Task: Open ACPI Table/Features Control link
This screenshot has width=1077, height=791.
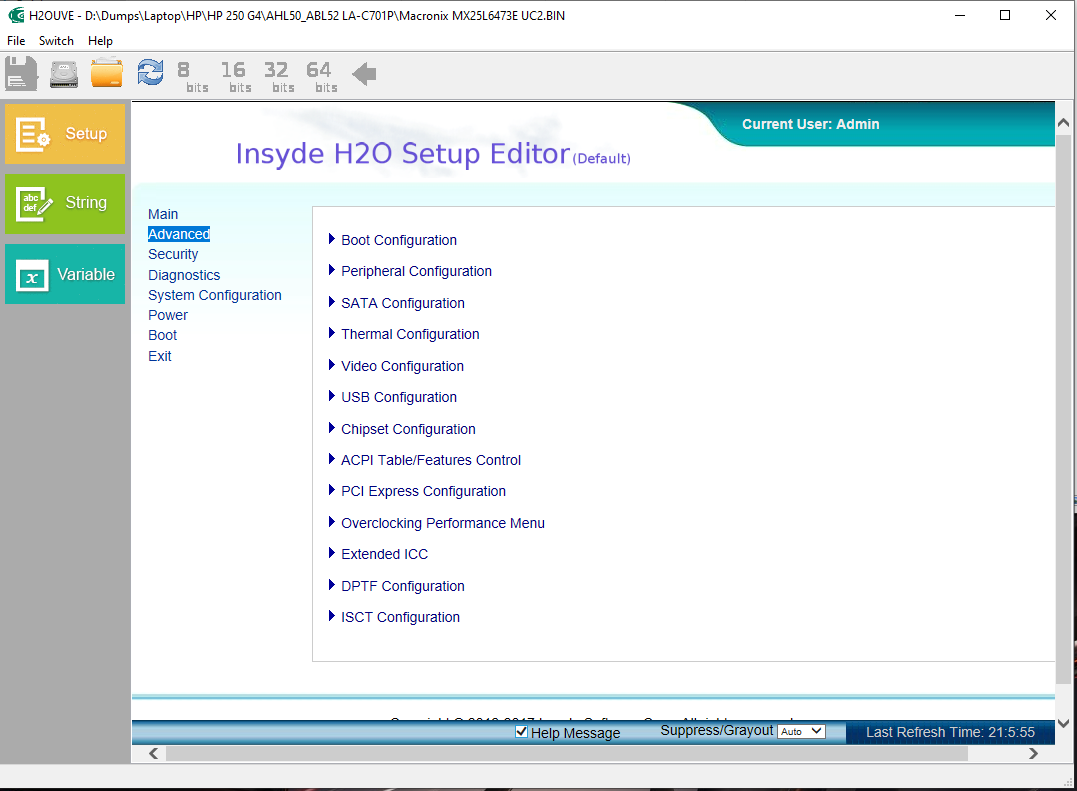Action: [431, 460]
